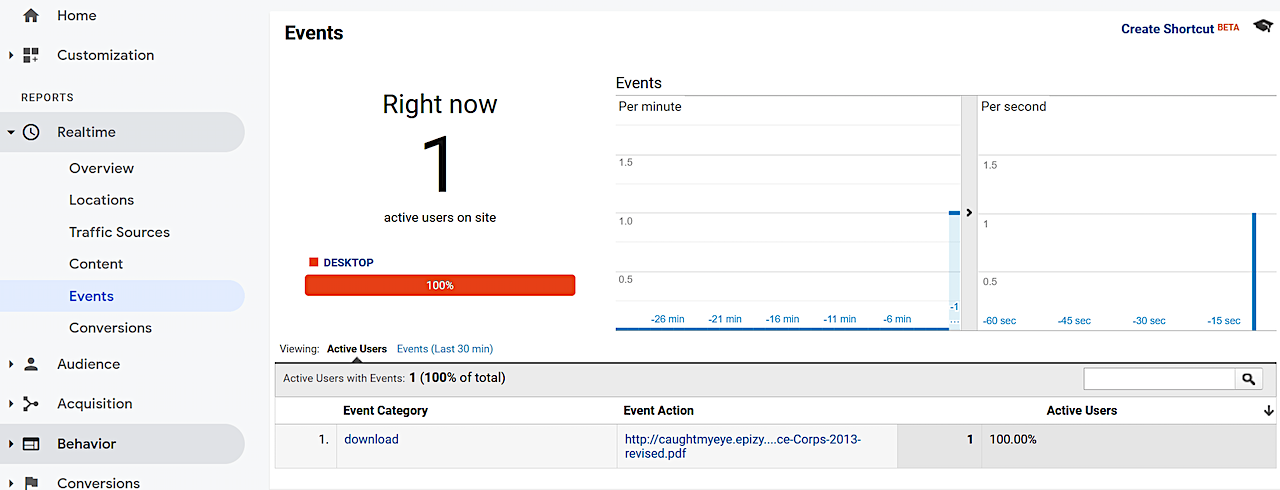The width and height of the screenshot is (1280, 490).
Task: Click the Acquisition branching icon
Action: click(31, 404)
